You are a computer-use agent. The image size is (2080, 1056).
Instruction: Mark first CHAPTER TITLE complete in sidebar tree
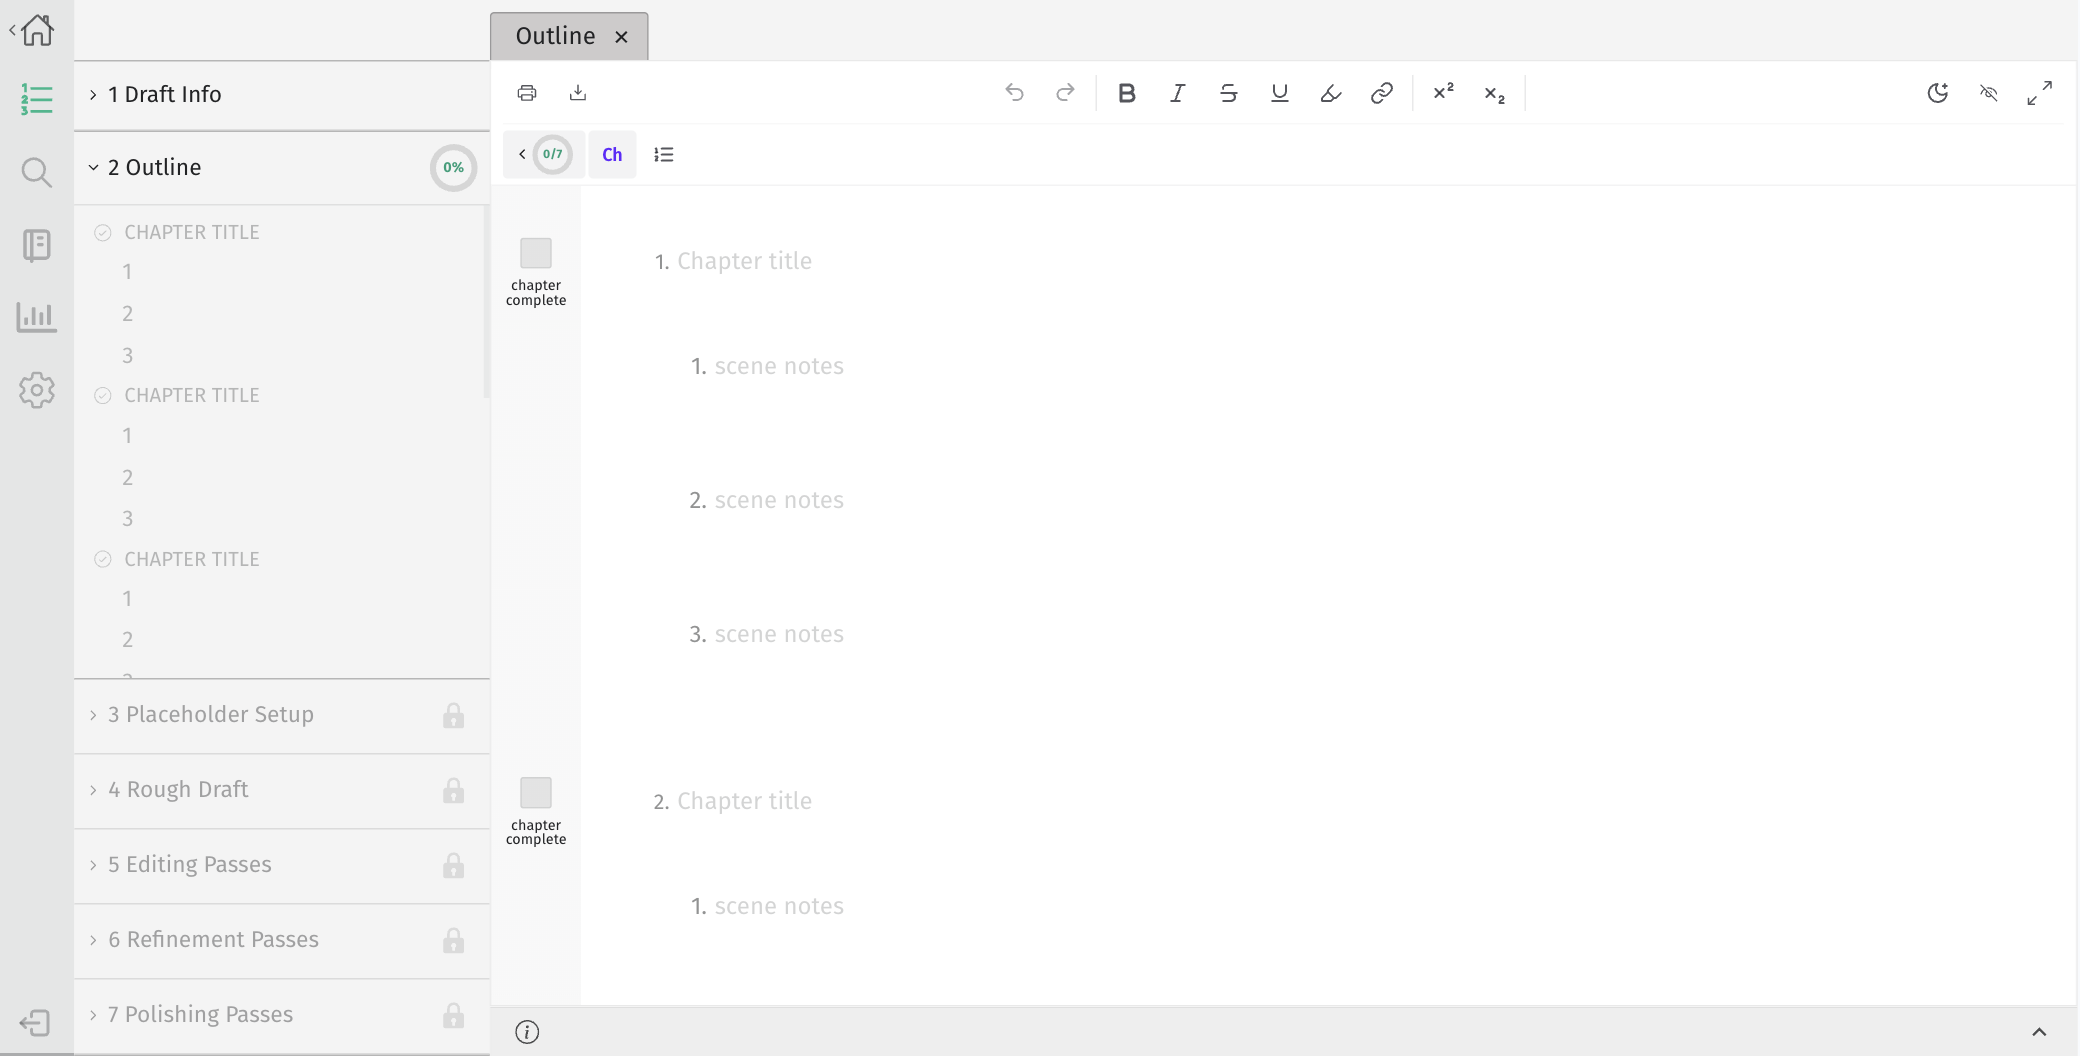pyautogui.click(x=103, y=233)
